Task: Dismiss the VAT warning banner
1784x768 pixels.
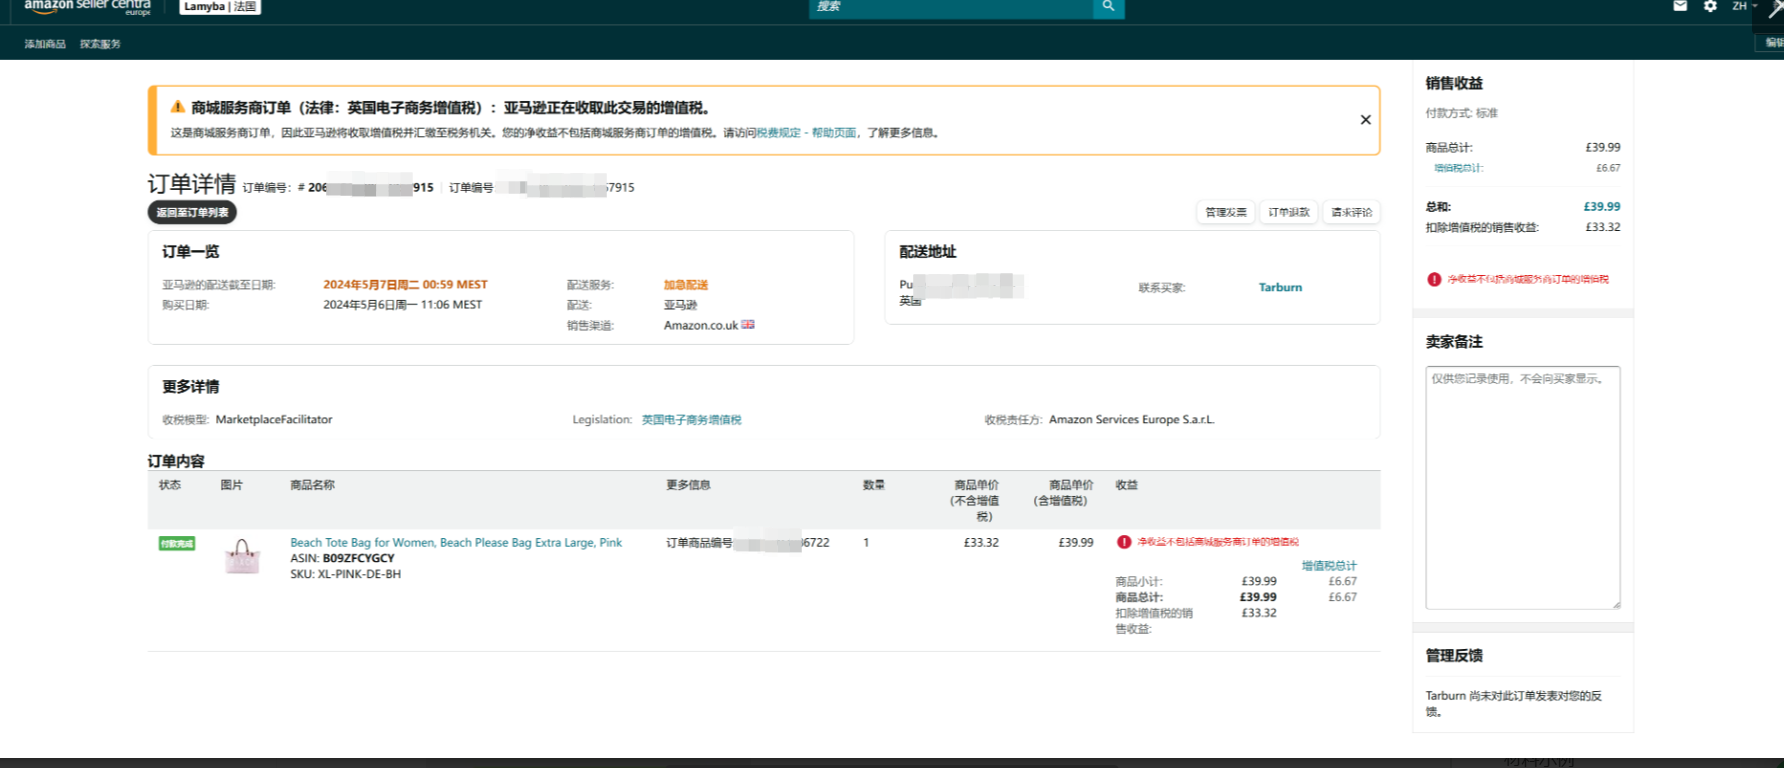Action: tap(1365, 120)
